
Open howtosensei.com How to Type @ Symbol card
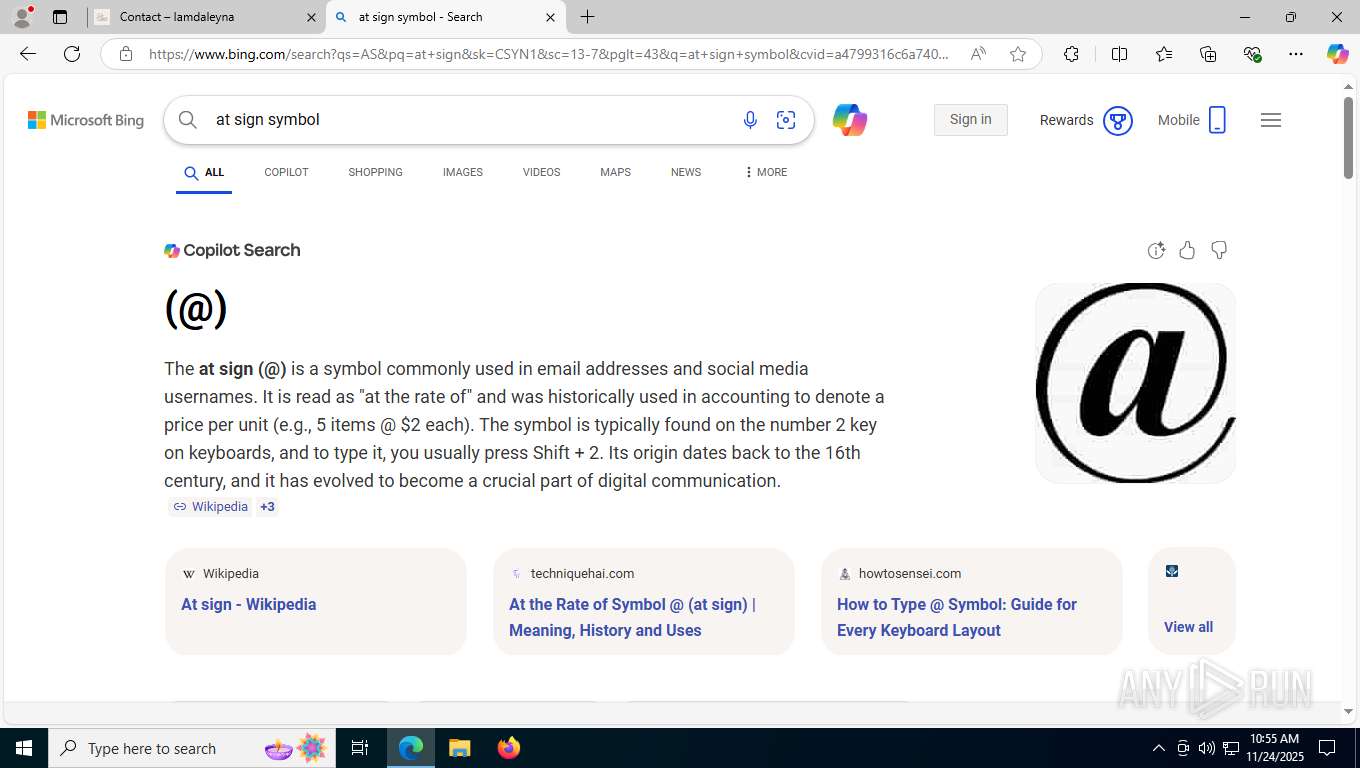tap(972, 601)
